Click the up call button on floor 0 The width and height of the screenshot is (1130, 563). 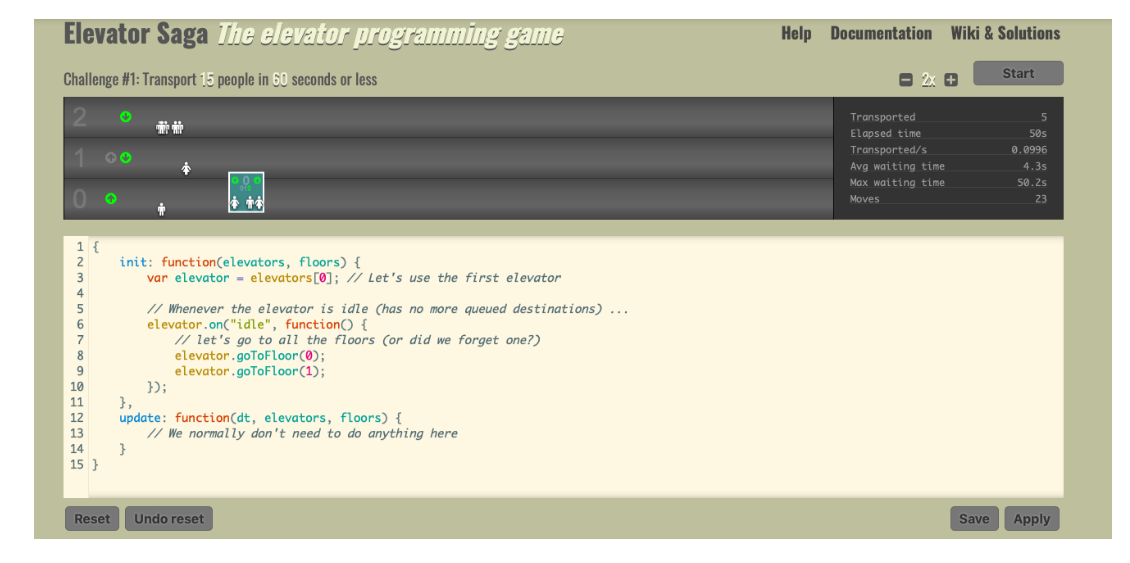pos(111,198)
